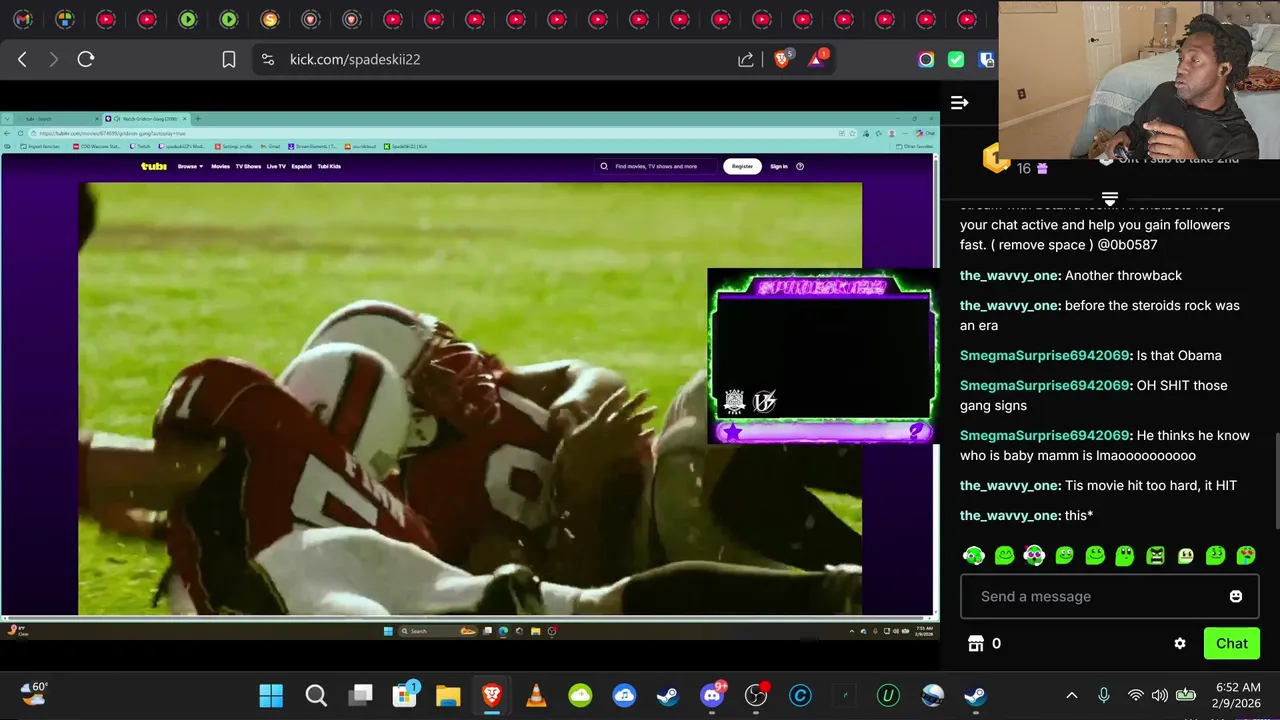Viewport: 1280px width, 720px height.
Task: Expand Tubi Browse dropdown in stream
Action: 190,166
